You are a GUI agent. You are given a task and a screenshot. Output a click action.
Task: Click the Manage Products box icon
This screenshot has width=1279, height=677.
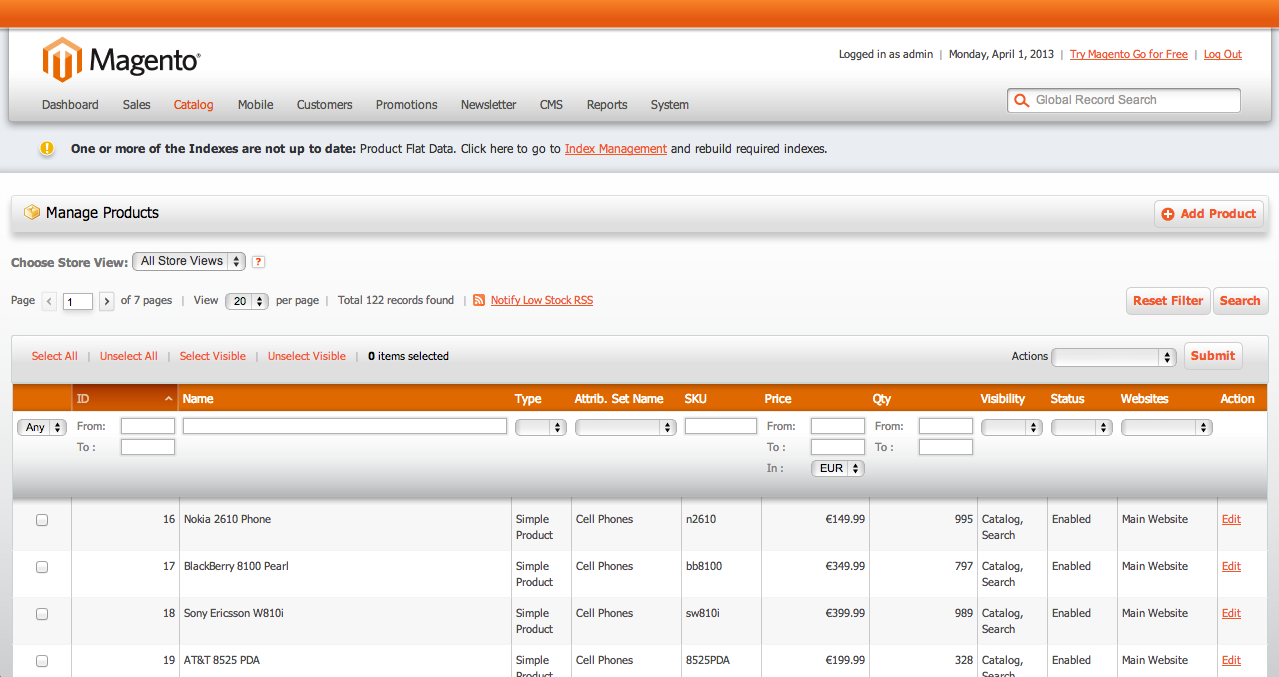coord(32,213)
